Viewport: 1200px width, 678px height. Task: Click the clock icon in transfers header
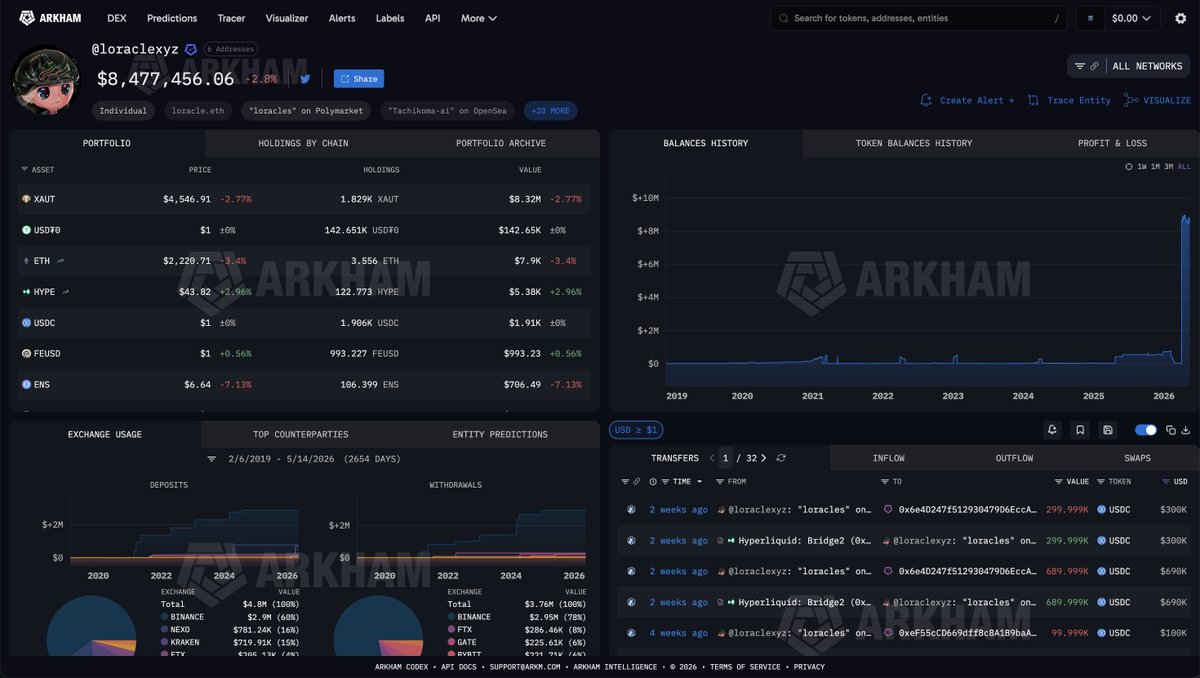(x=653, y=482)
